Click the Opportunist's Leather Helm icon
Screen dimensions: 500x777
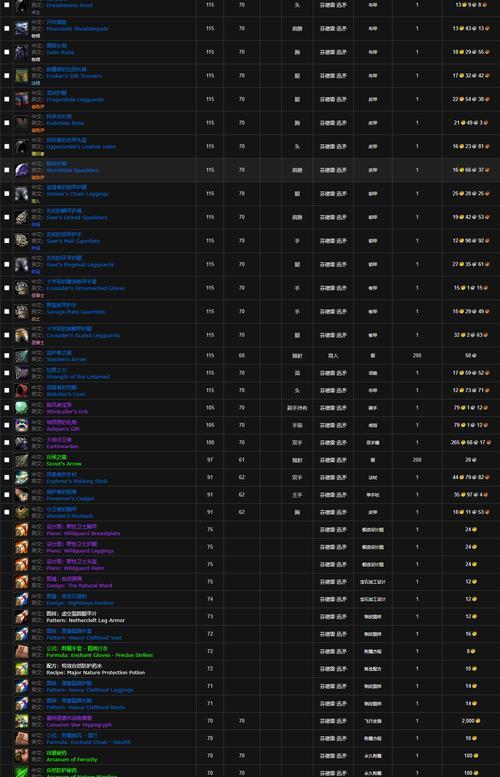tap(21, 146)
